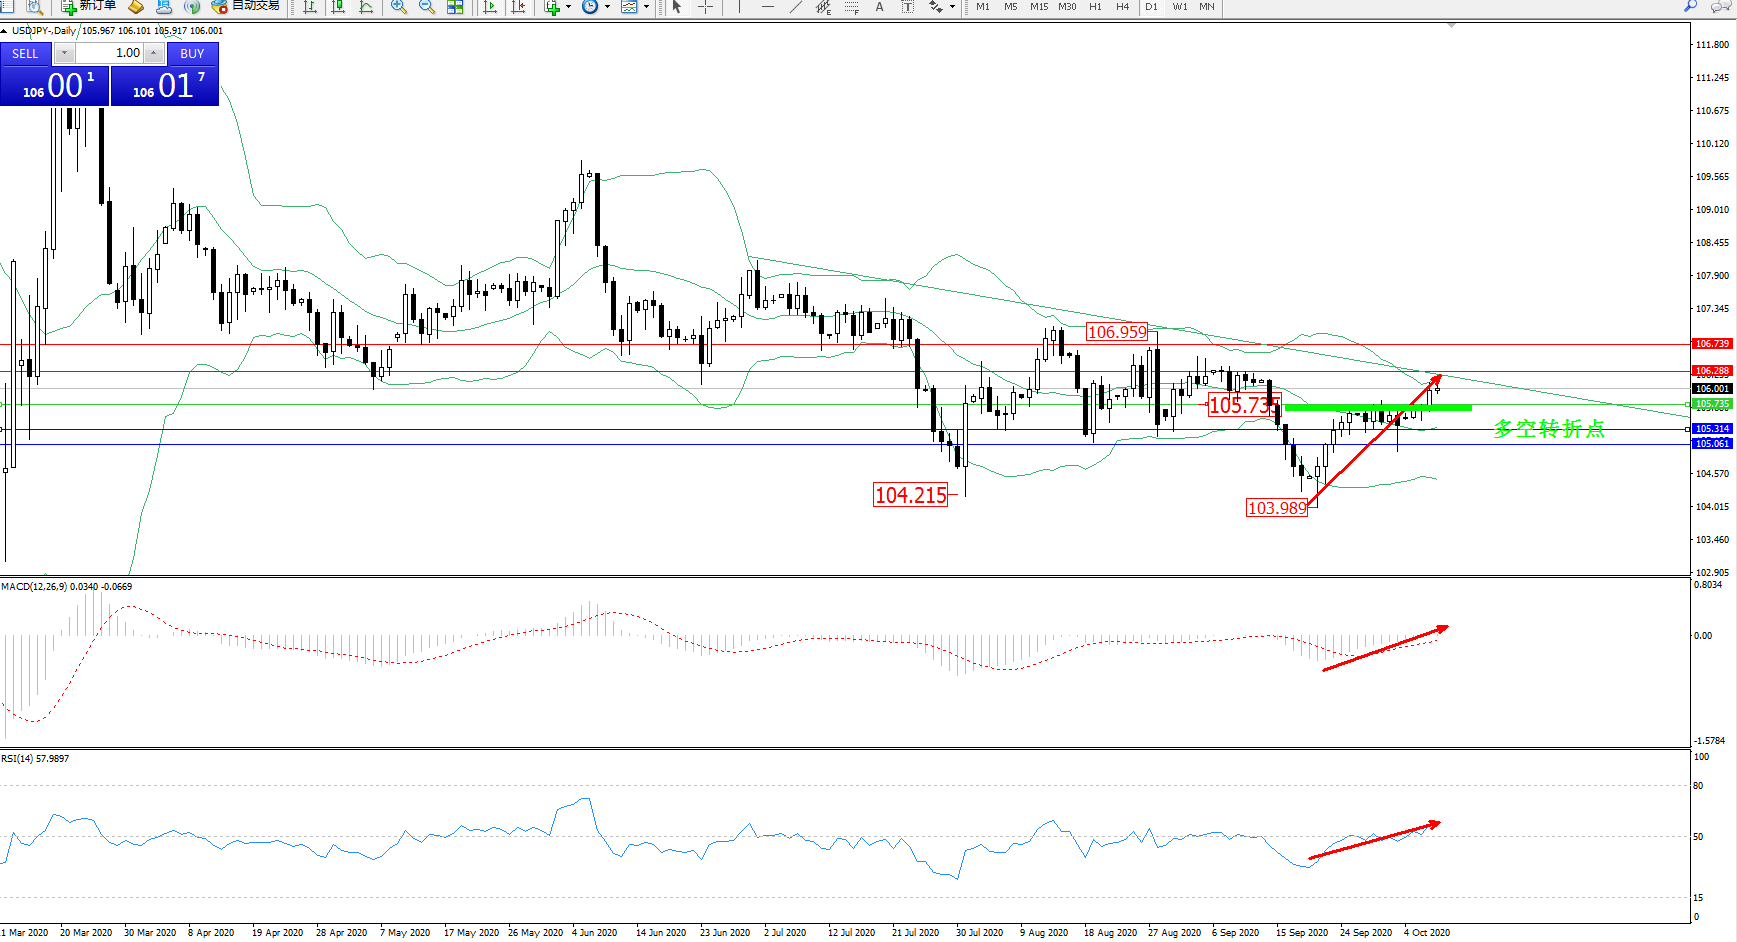Image resolution: width=1737 pixels, height=942 pixels.
Task: Click the 1.00 lot volume field
Action: point(110,53)
